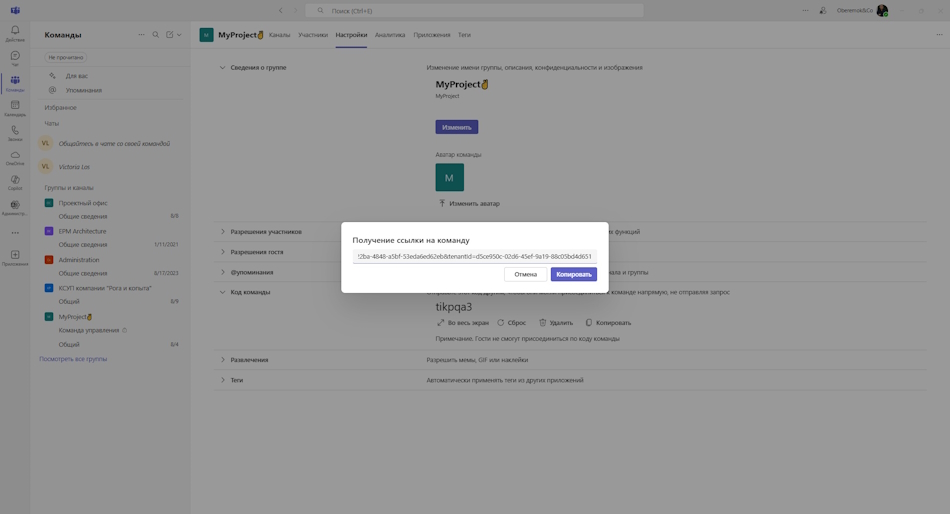Open the Chat icon in the left rail

tap(15, 56)
